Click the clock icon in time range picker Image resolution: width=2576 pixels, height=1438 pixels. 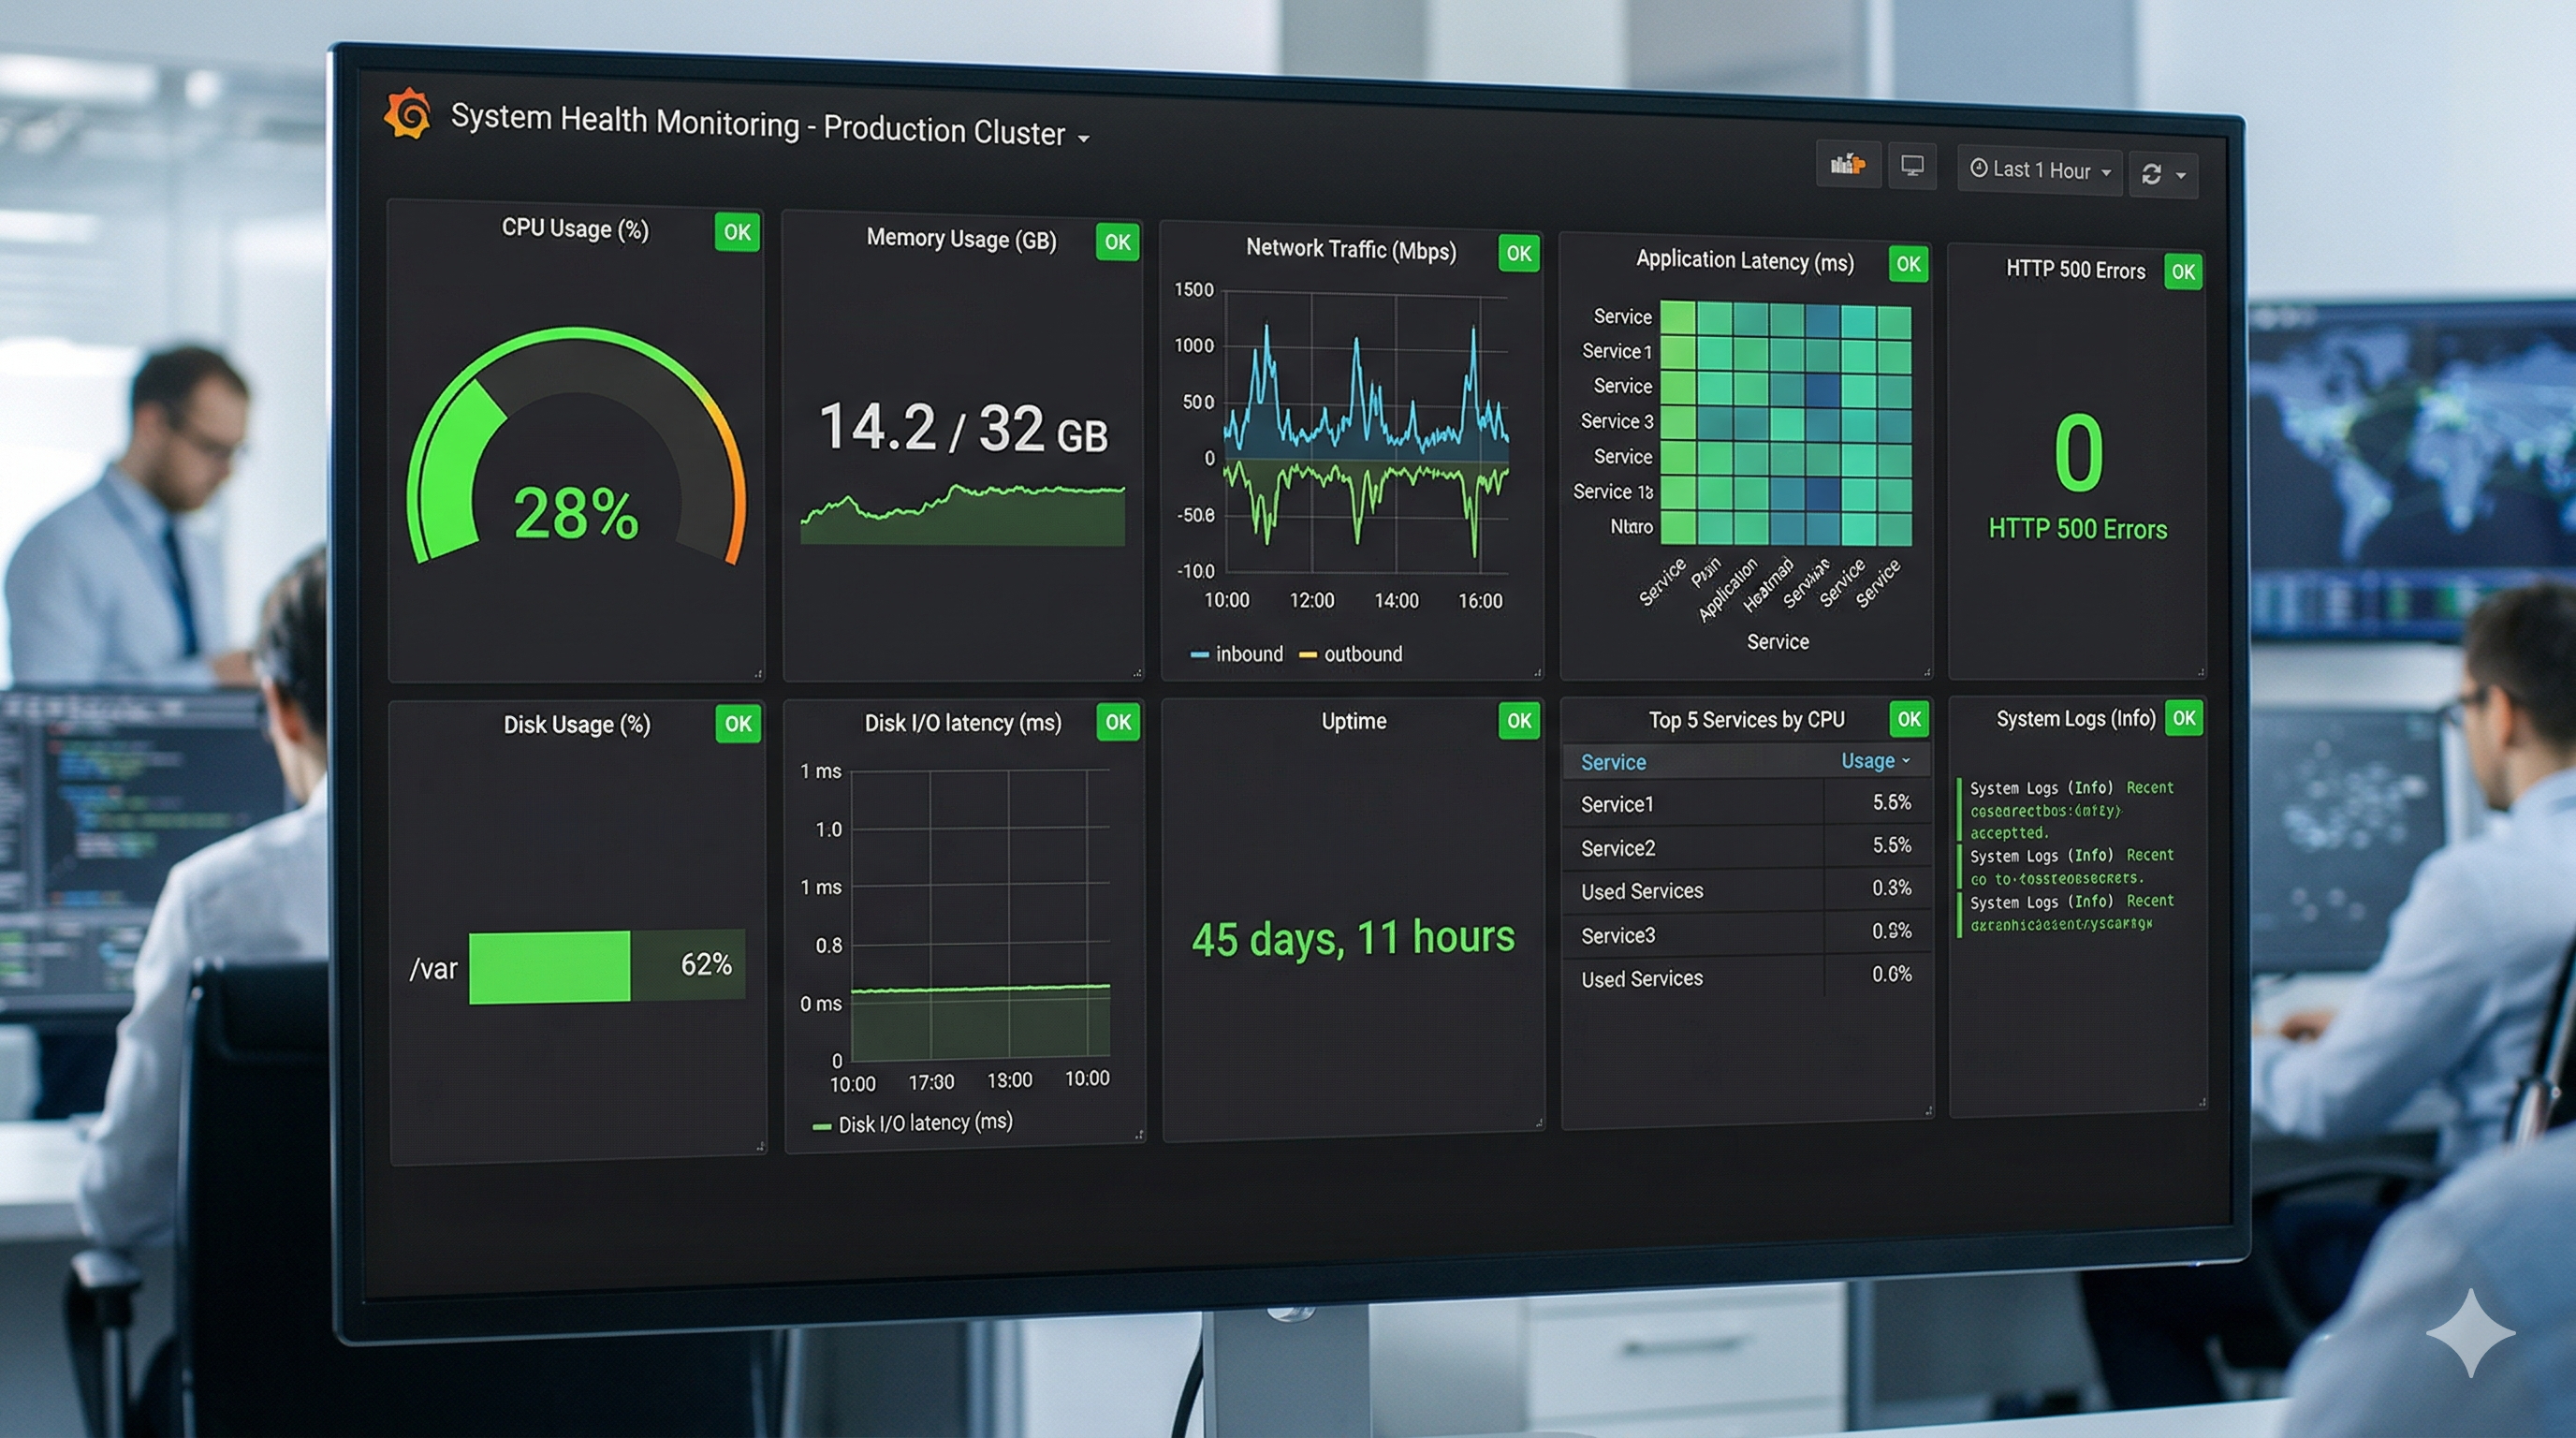1981,170
